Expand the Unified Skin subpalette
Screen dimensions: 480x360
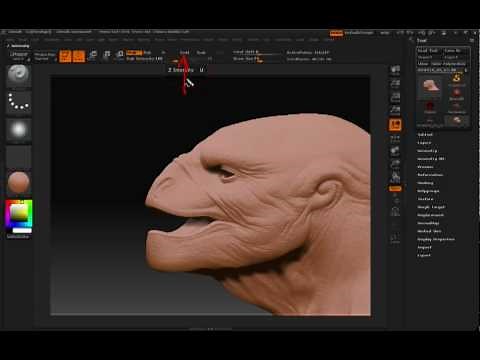429,231
